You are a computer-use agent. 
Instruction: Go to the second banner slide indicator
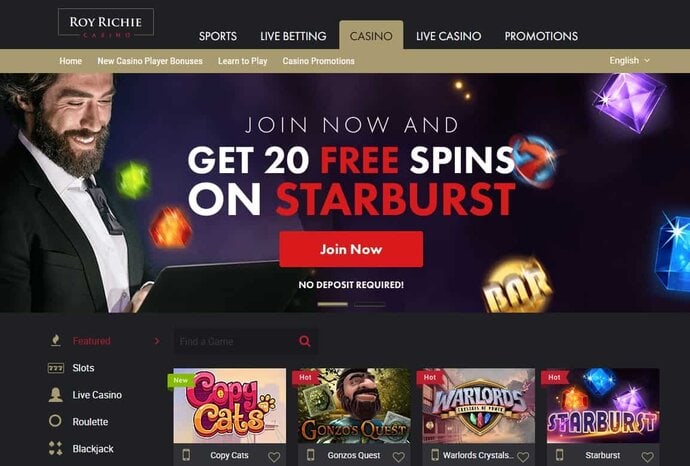(x=370, y=304)
